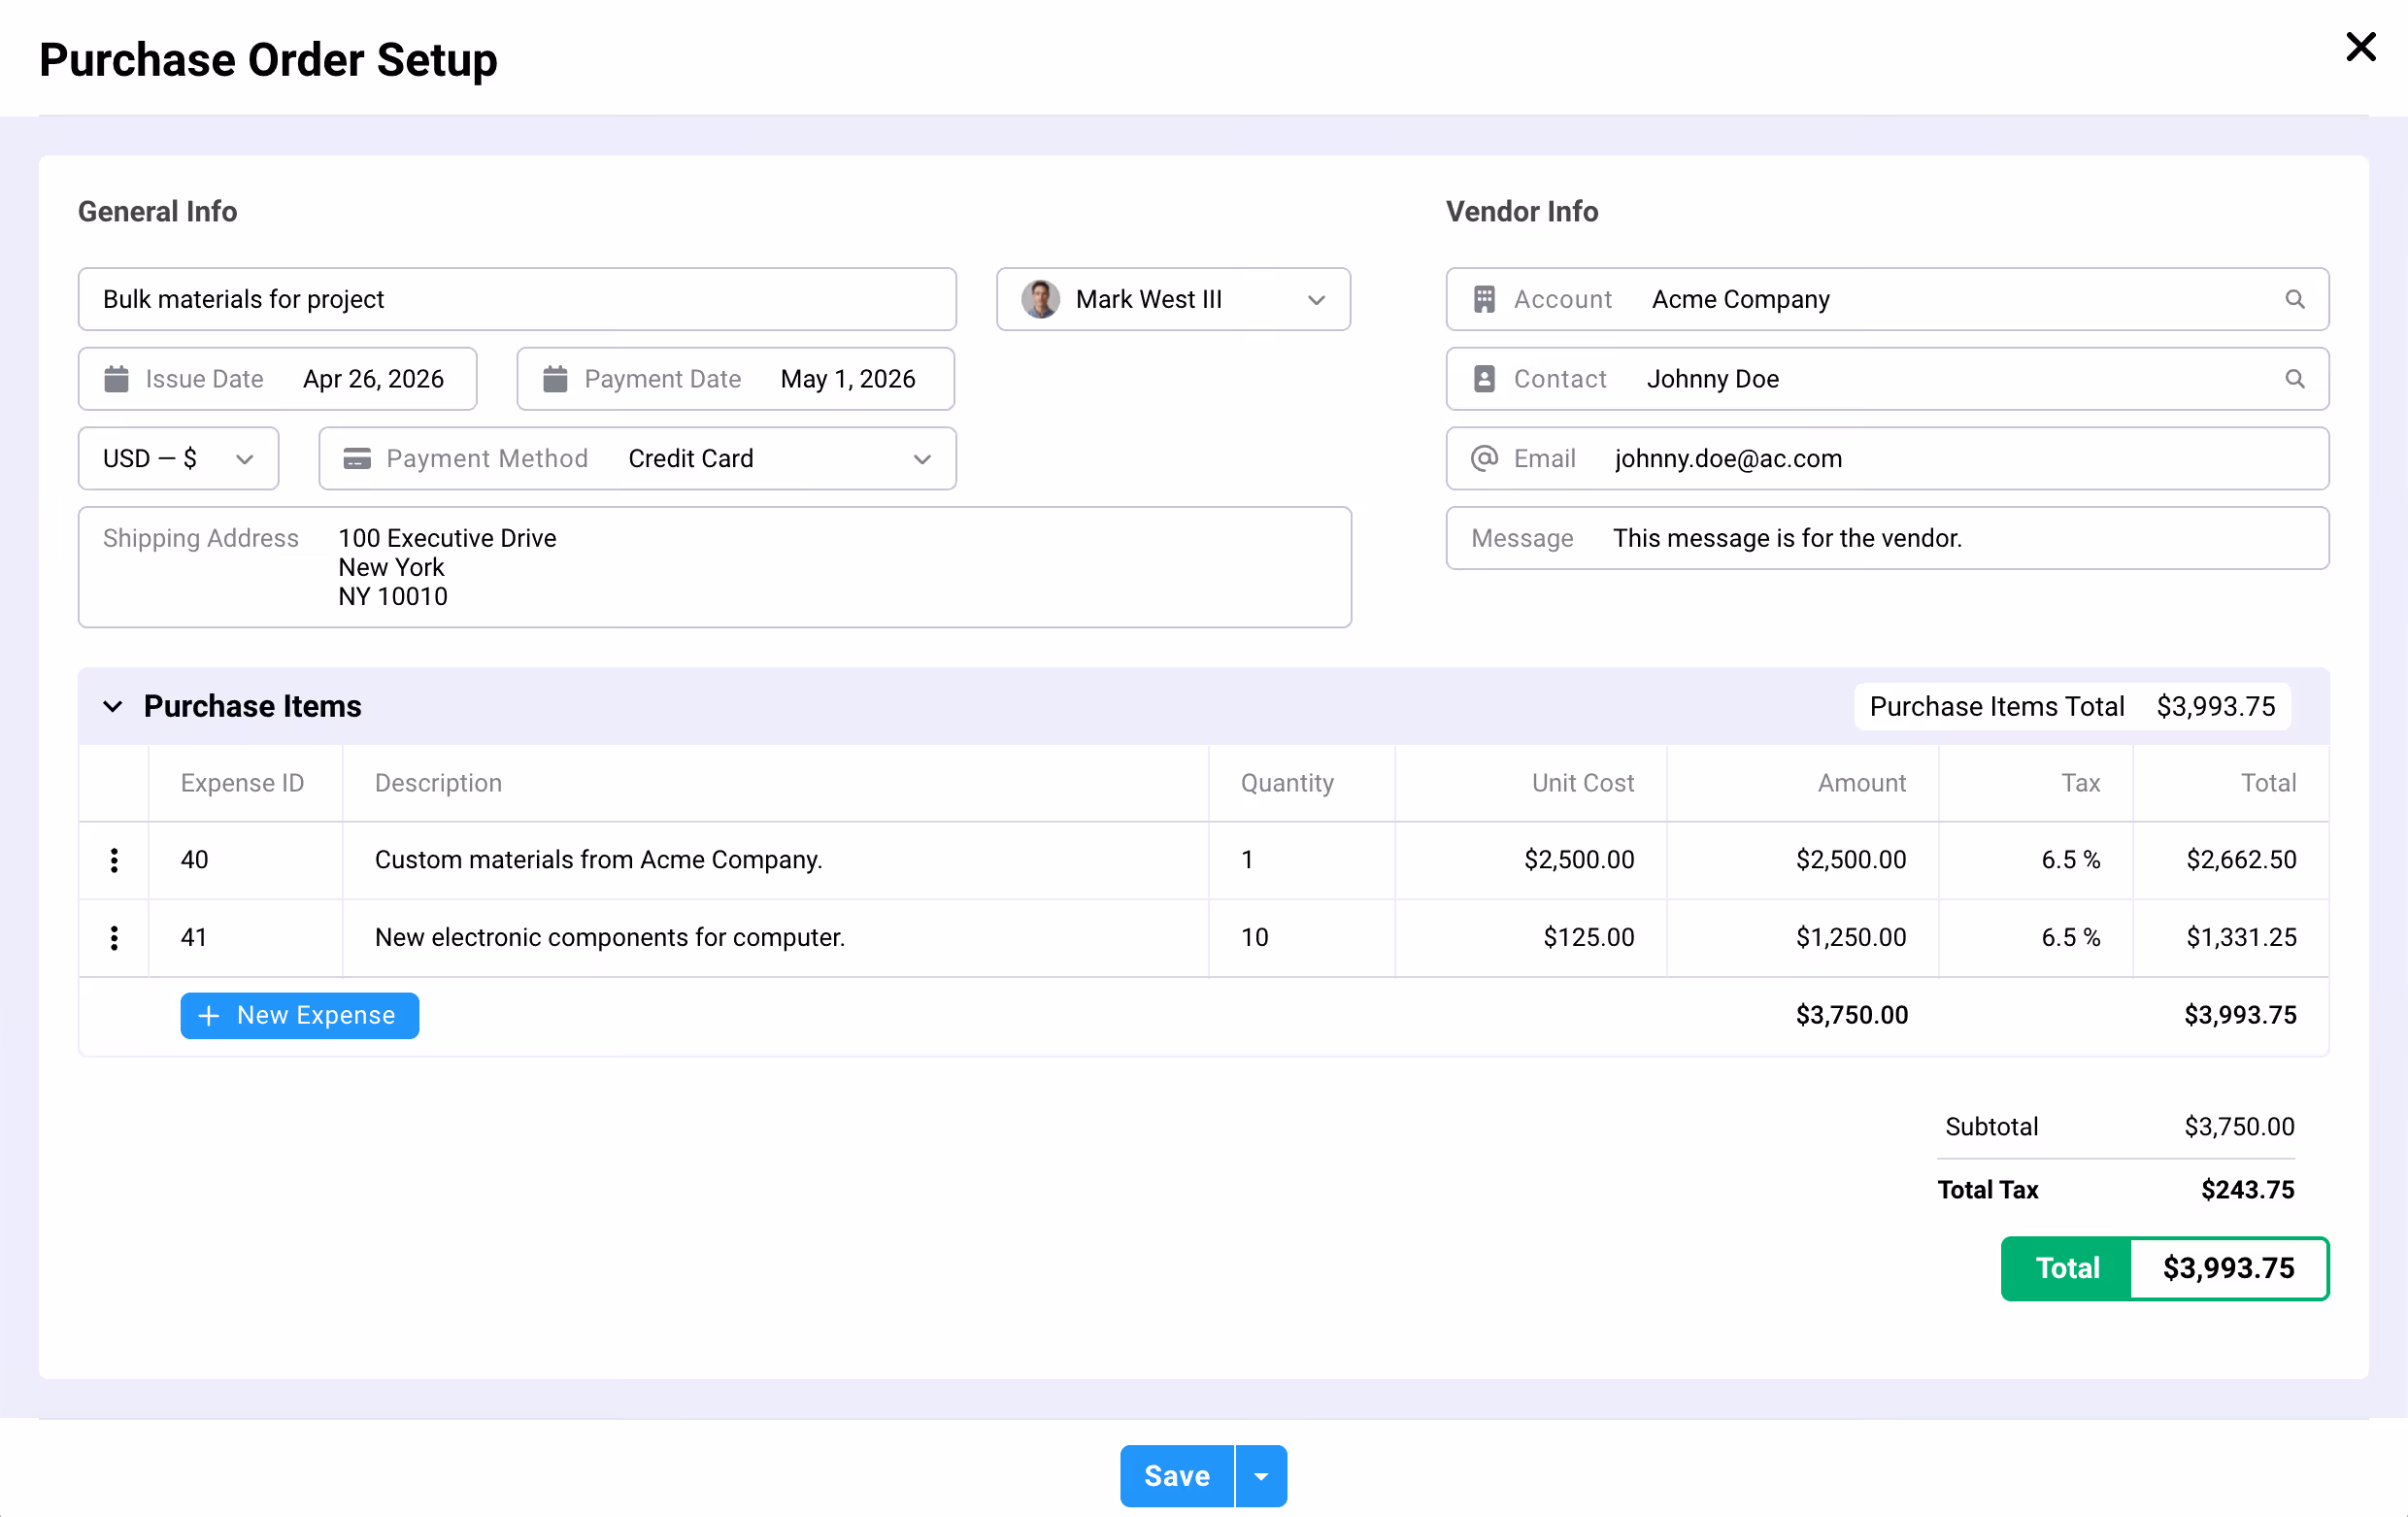The image size is (2408, 1517).
Task: Click the Payment Method credit card icon
Action: pos(357,459)
